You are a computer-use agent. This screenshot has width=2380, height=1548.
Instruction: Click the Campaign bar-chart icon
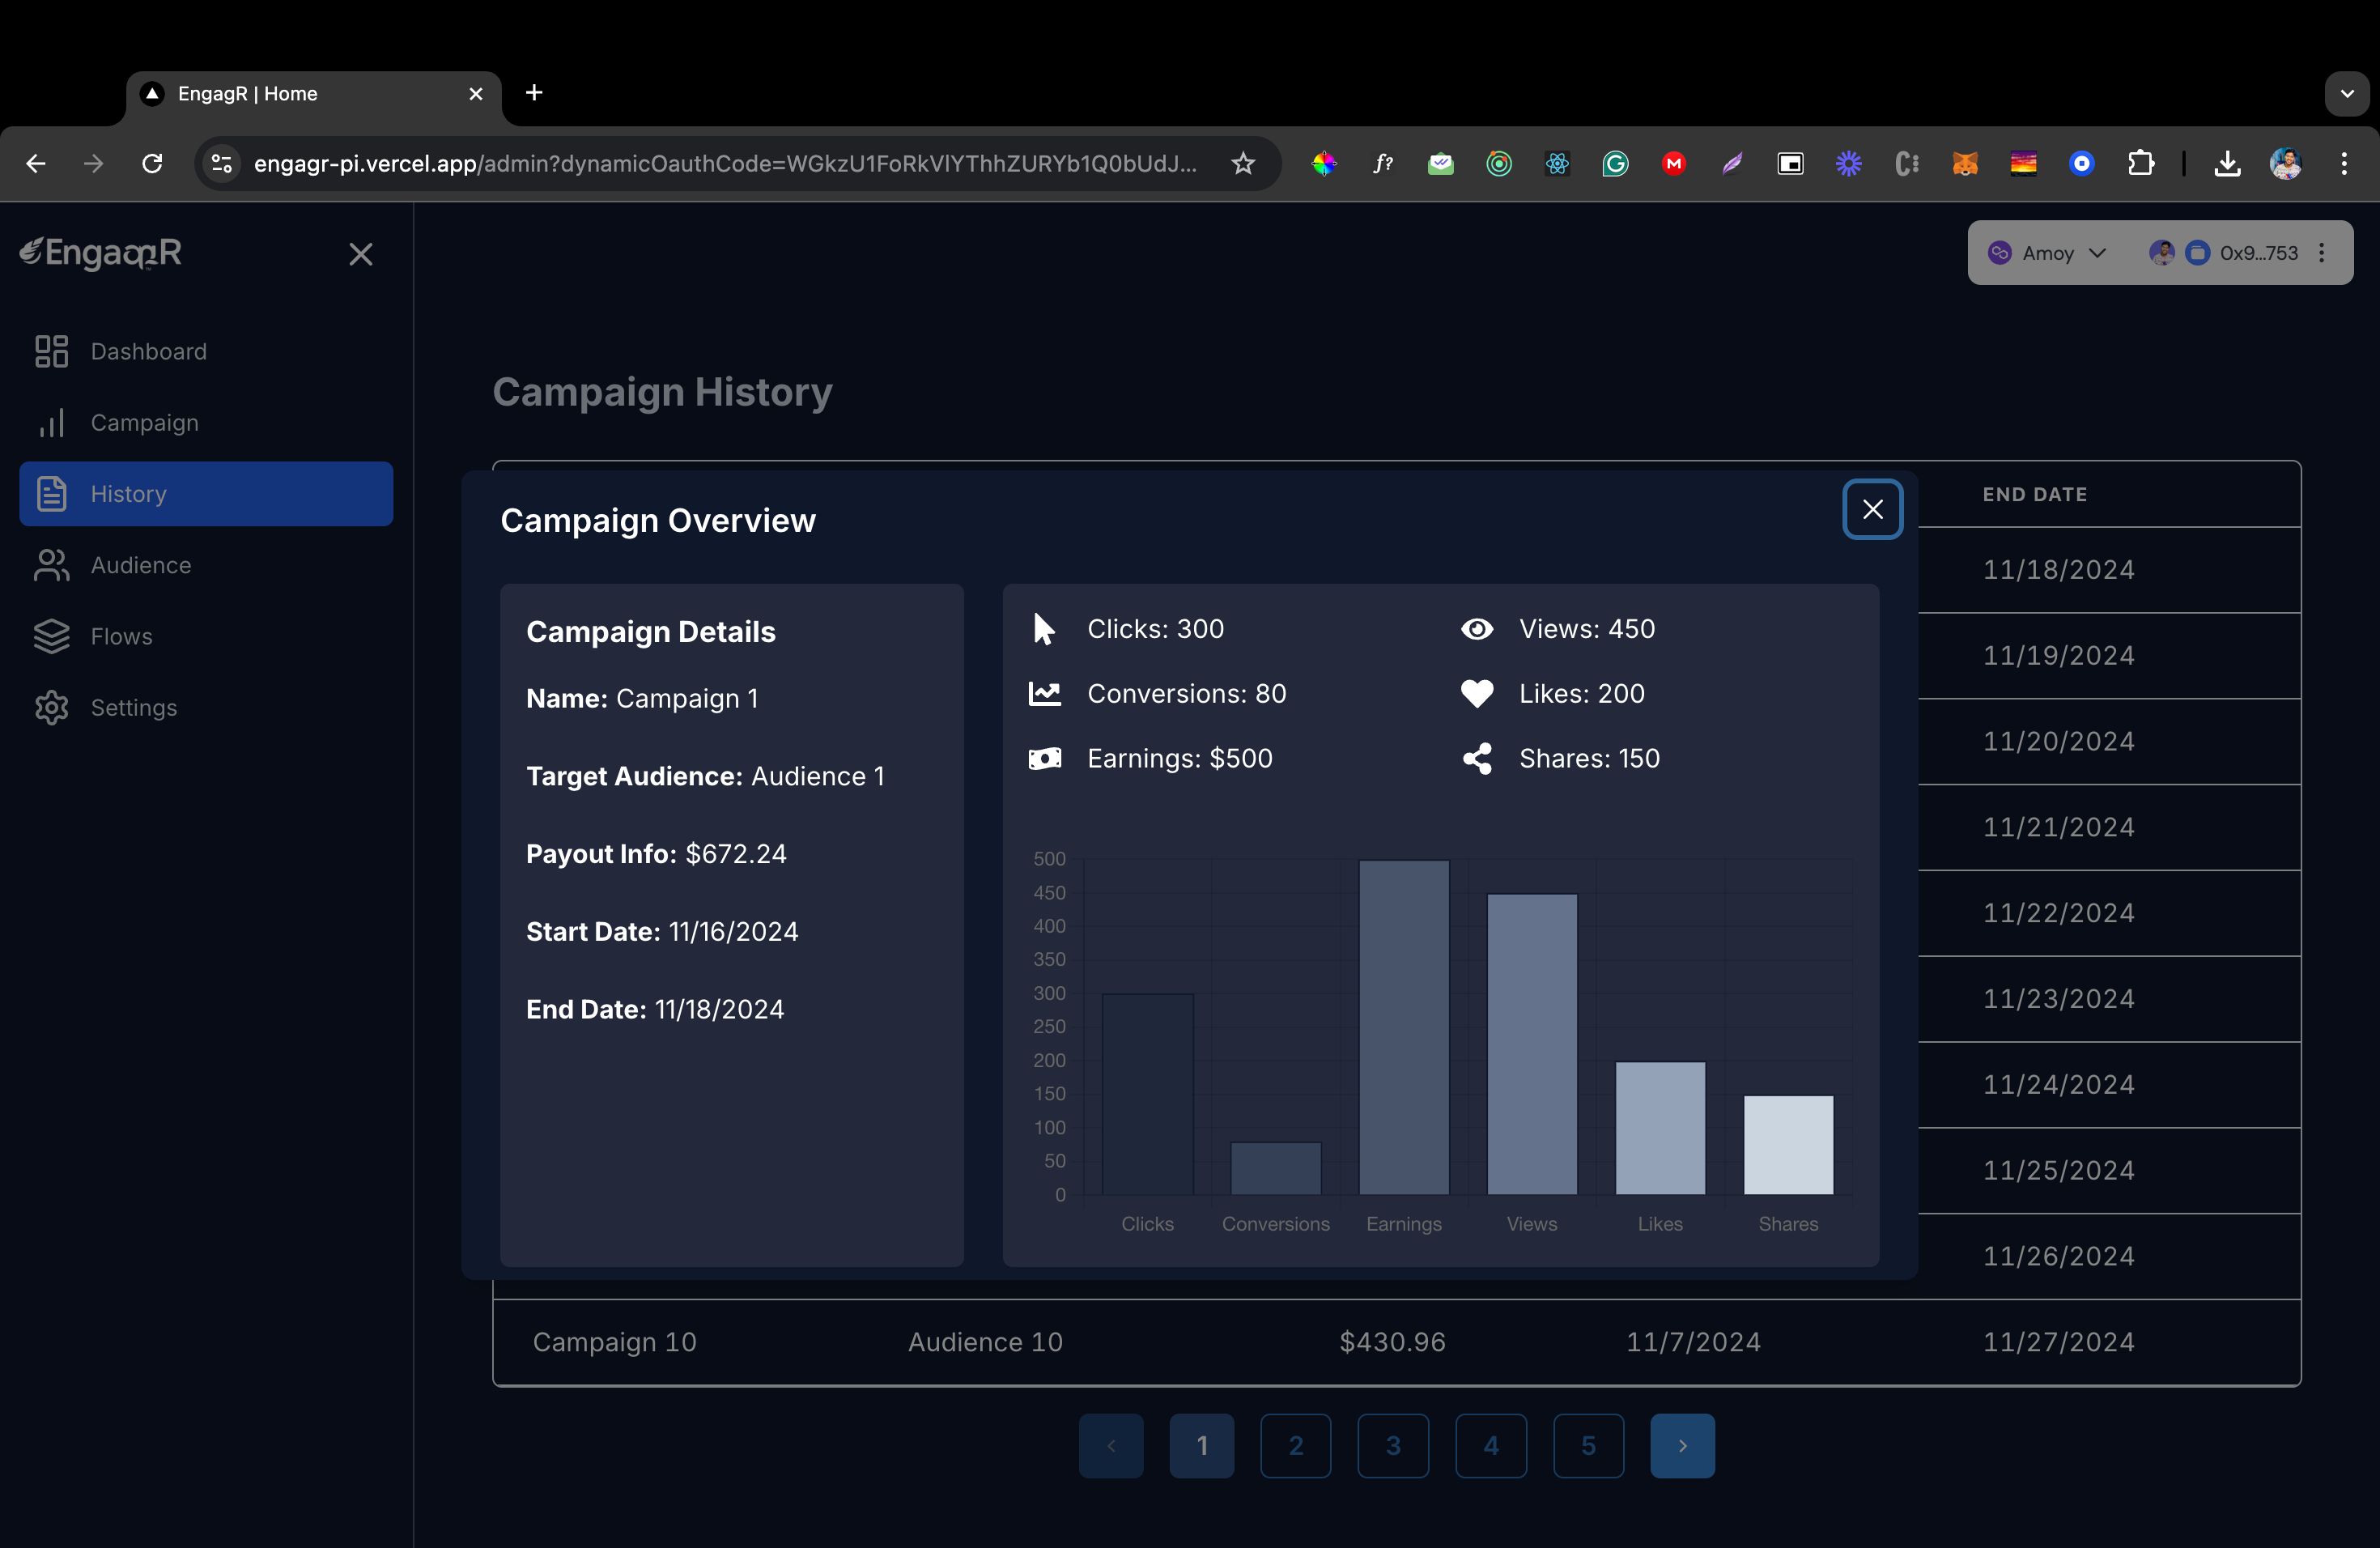pyautogui.click(x=51, y=422)
